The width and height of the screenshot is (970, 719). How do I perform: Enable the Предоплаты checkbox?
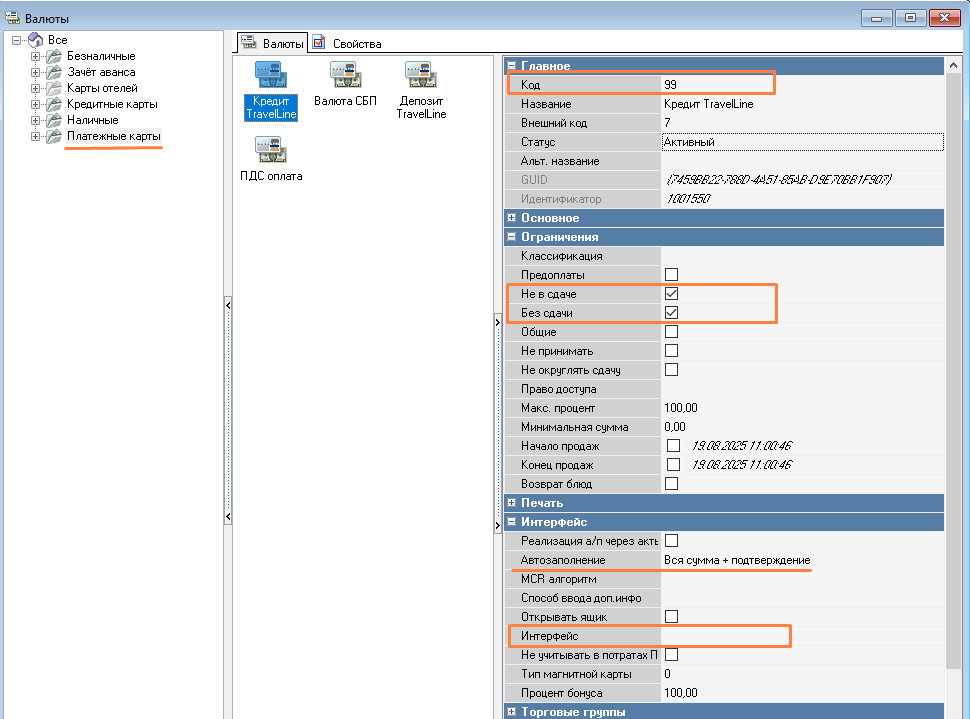tap(672, 275)
